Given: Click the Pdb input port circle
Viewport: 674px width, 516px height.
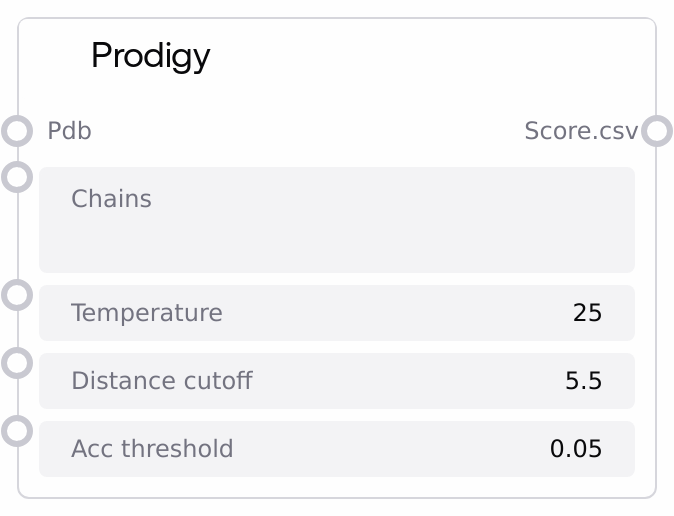Looking at the screenshot, I should click(17, 131).
